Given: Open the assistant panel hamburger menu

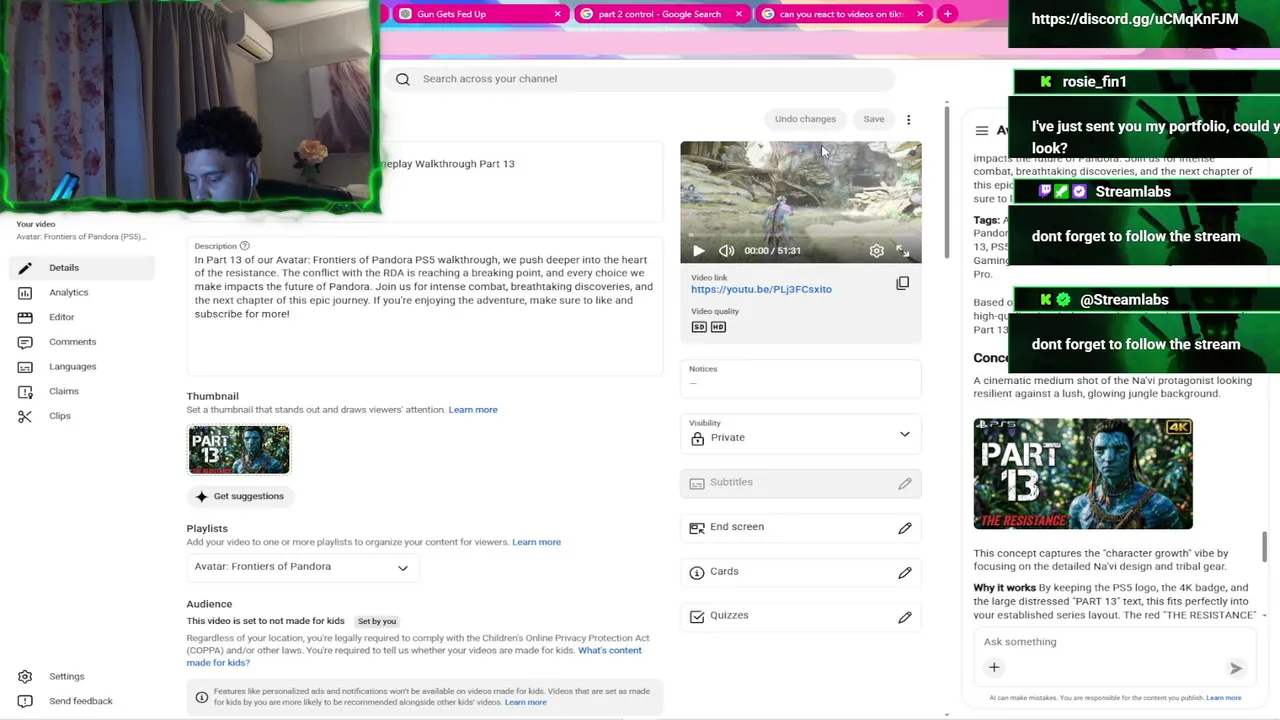Looking at the screenshot, I should (982, 131).
